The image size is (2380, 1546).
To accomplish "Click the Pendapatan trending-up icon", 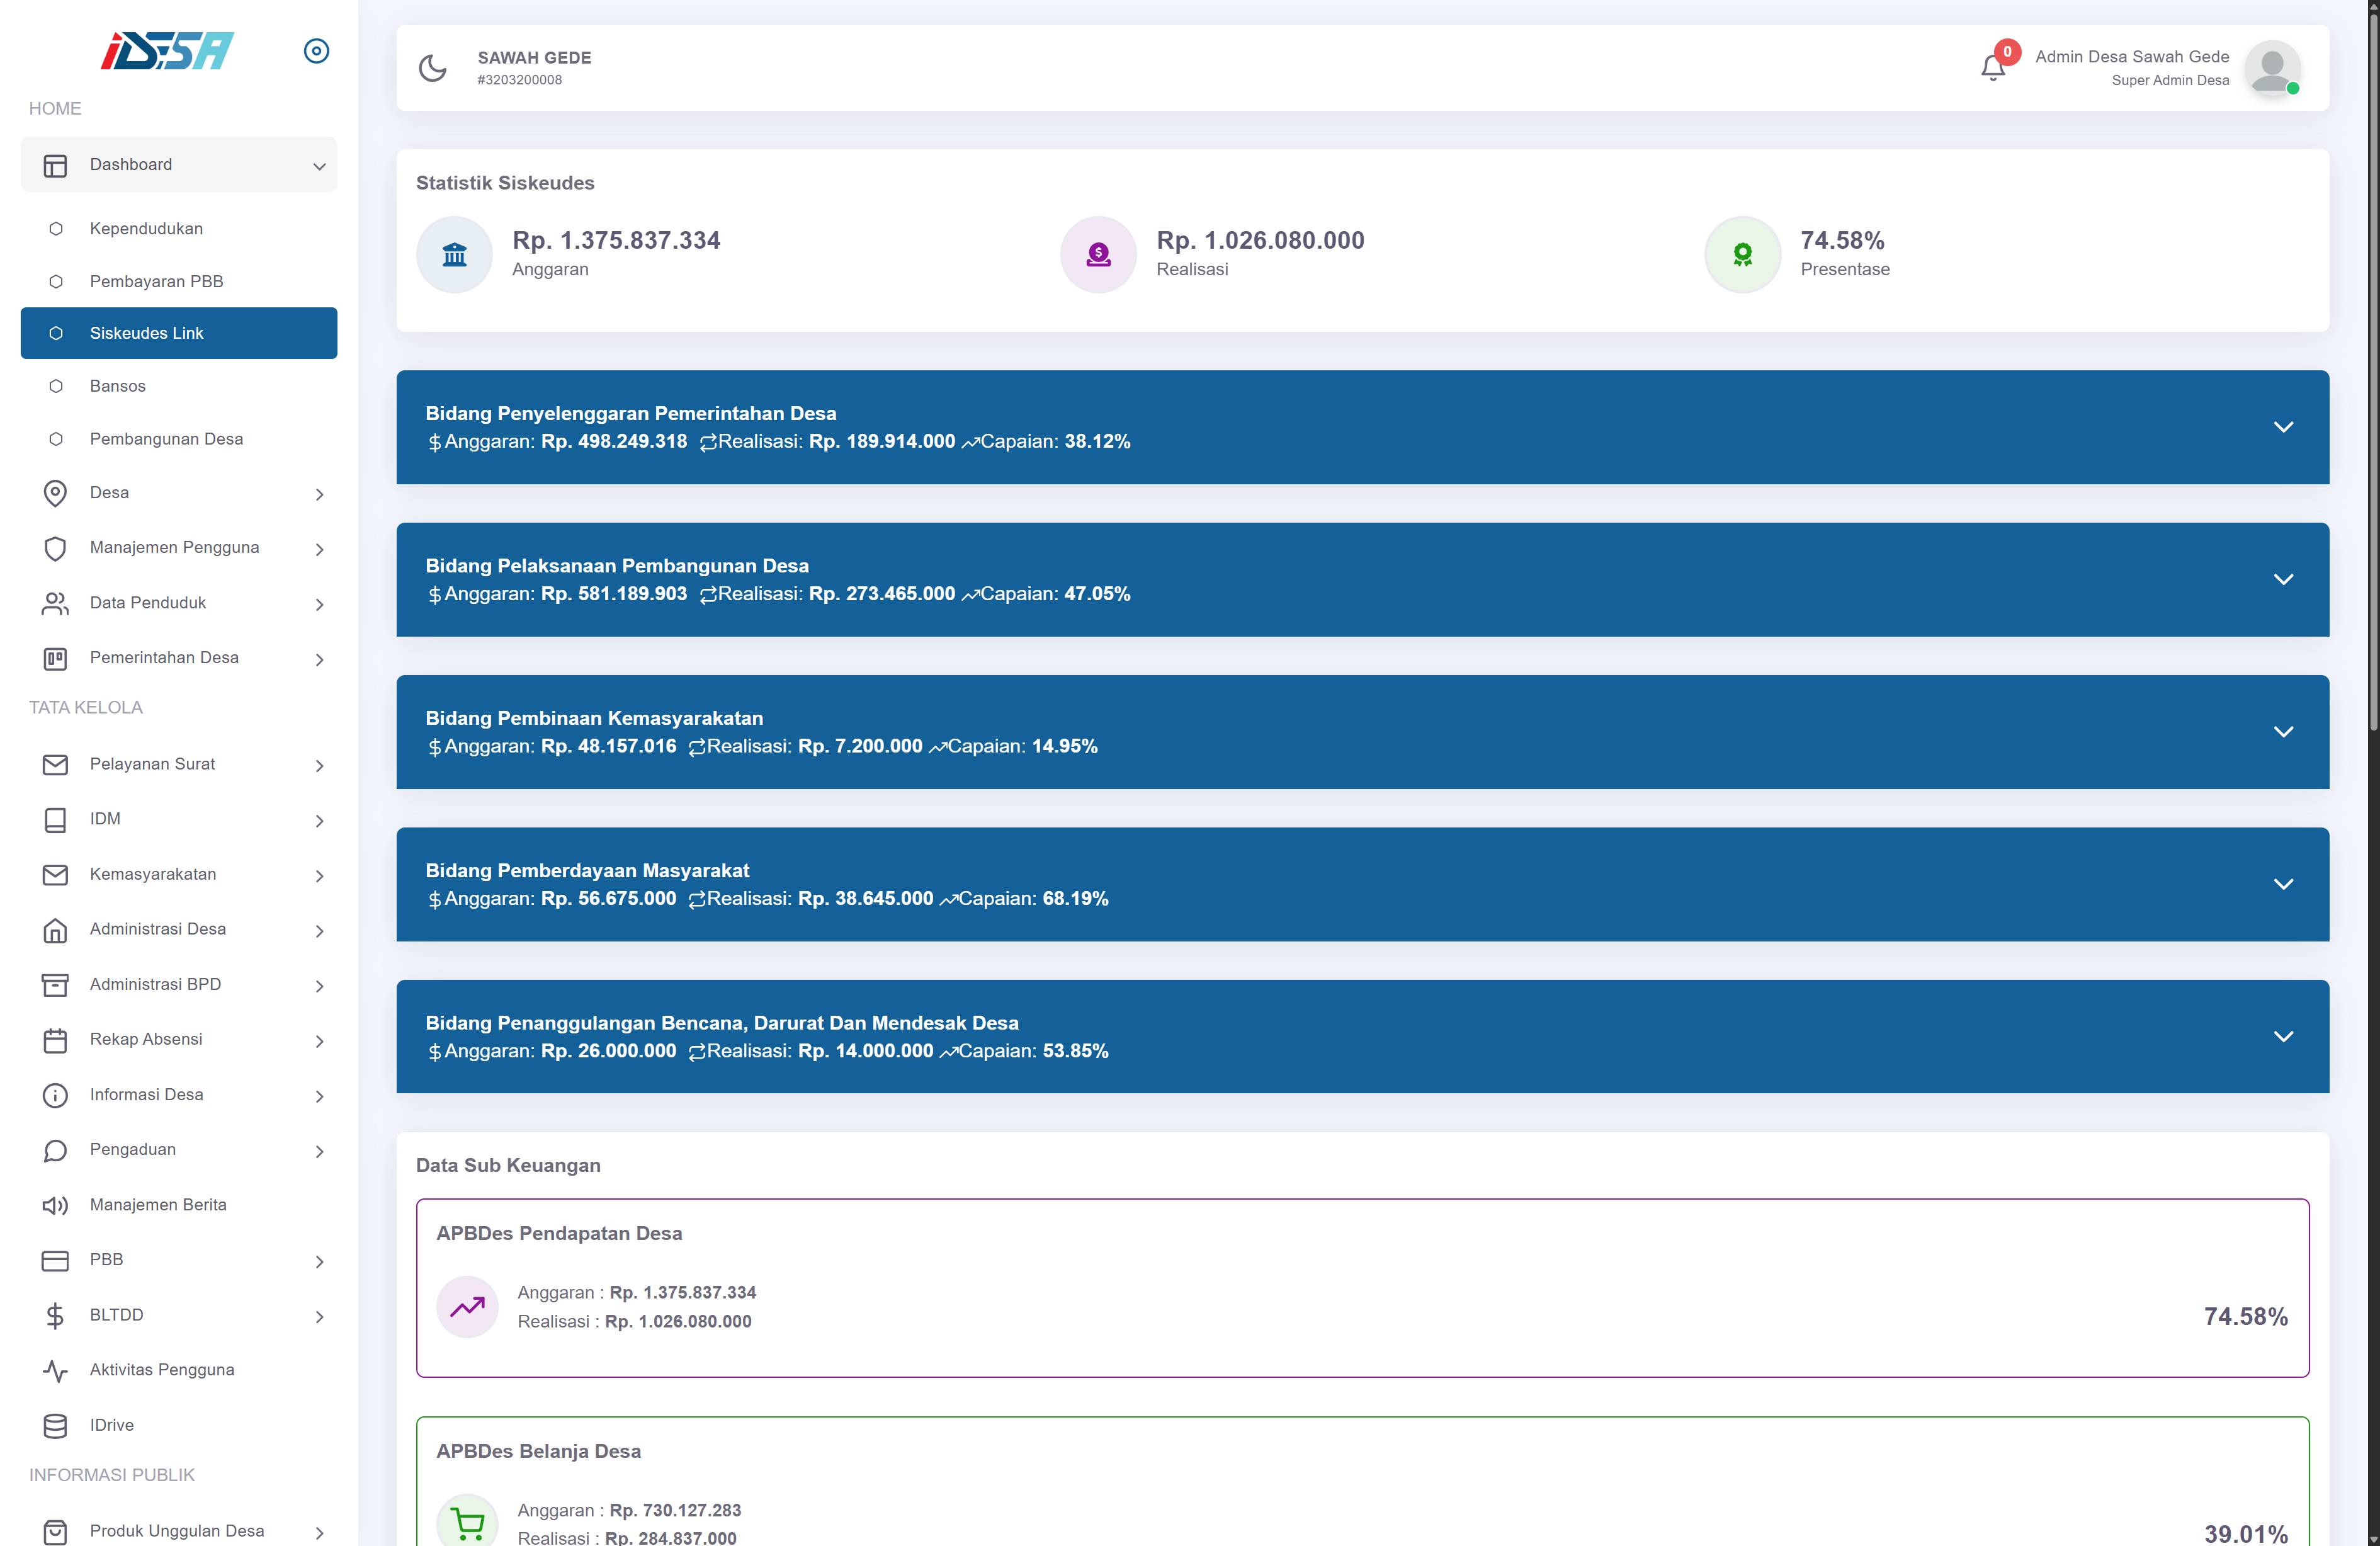I will [x=467, y=1306].
